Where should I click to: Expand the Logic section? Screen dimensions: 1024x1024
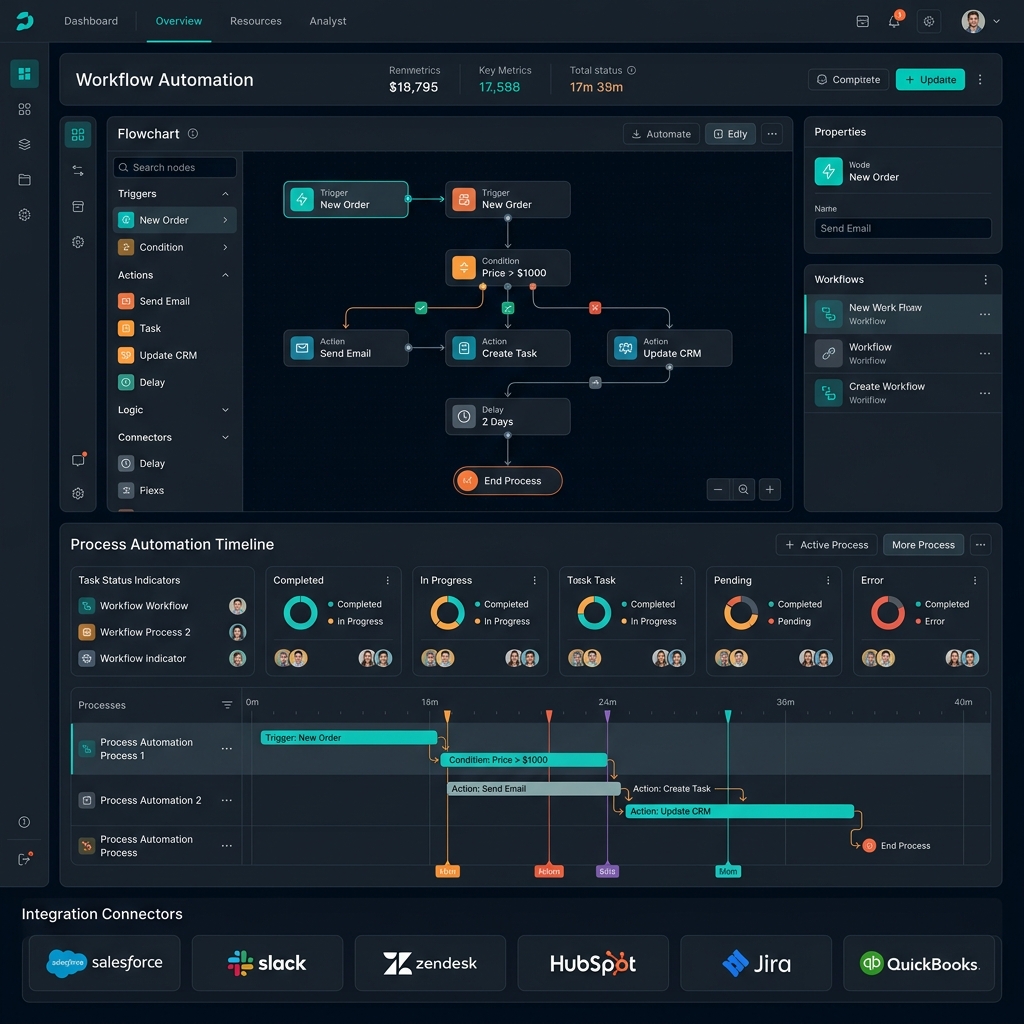click(x=225, y=410)
